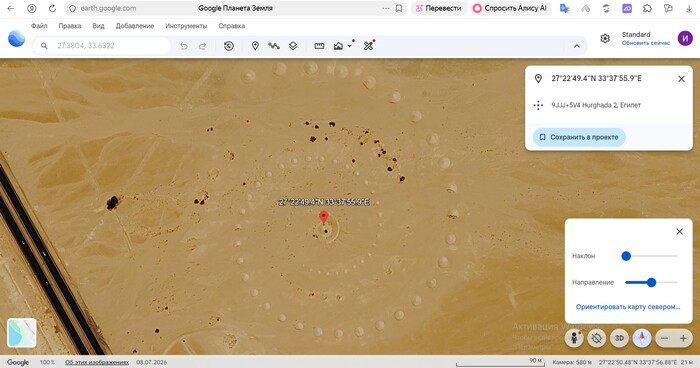700x368 pixels.
Task: Click Спросить Алису AI button
Action: coord(510,8)
